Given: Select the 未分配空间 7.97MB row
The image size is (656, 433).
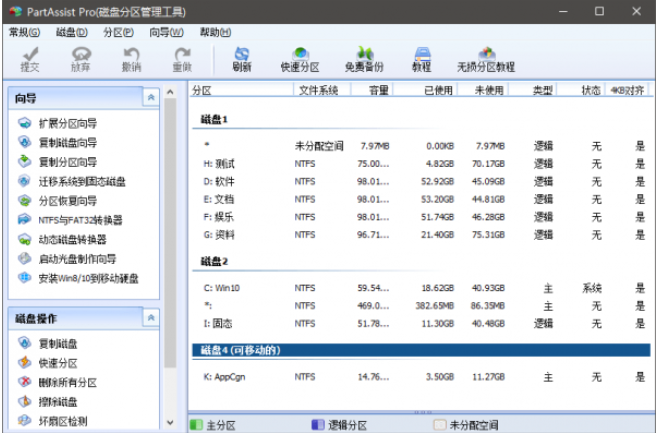Looking at the screenshot, I should click(x=421, y=146).
